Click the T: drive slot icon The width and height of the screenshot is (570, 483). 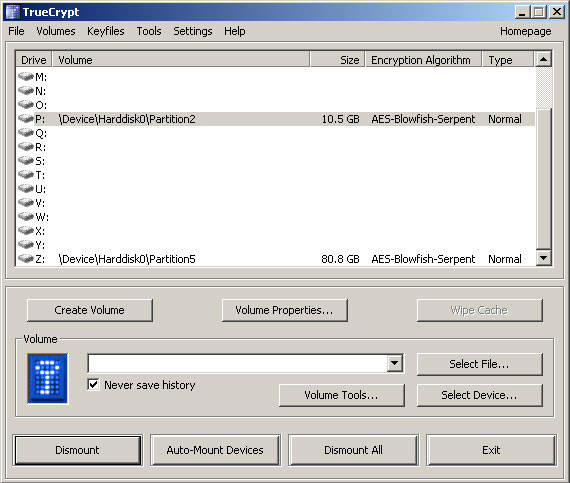[26, 174]
